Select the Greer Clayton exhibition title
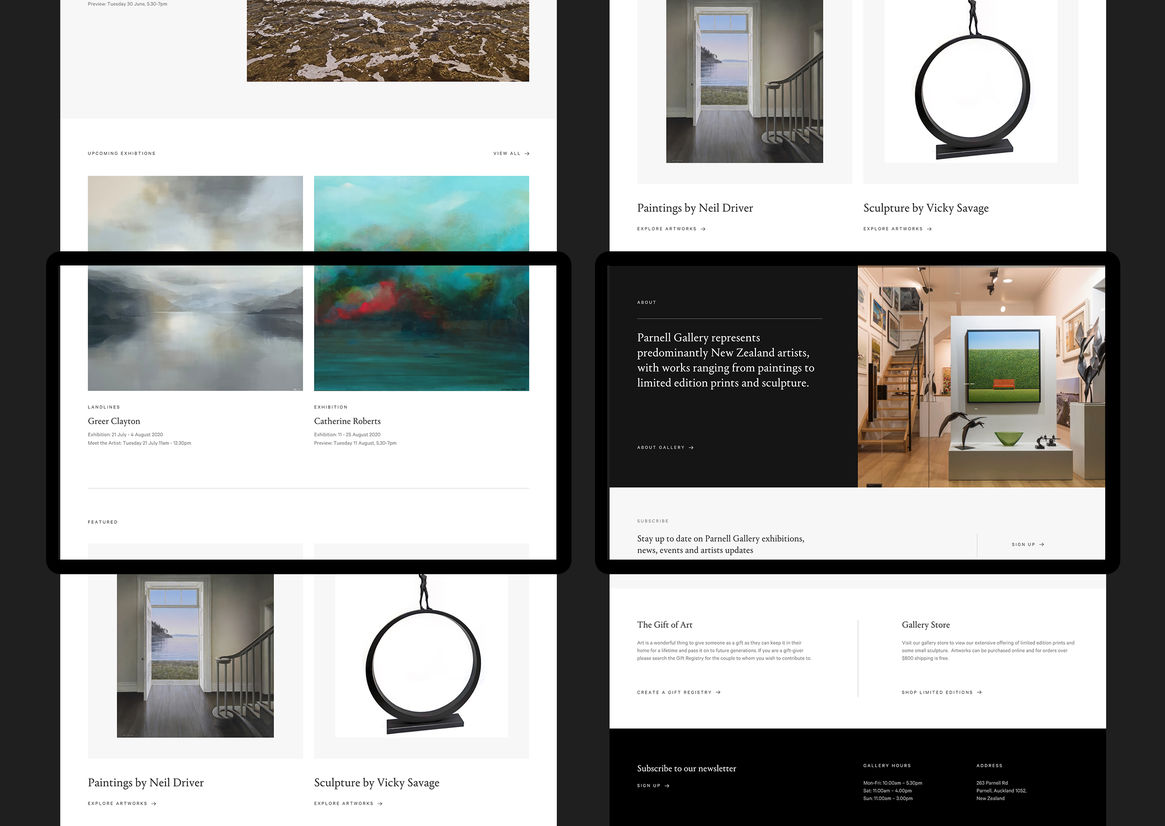This screenshot has width=1165, height=826. coord(114,422)
